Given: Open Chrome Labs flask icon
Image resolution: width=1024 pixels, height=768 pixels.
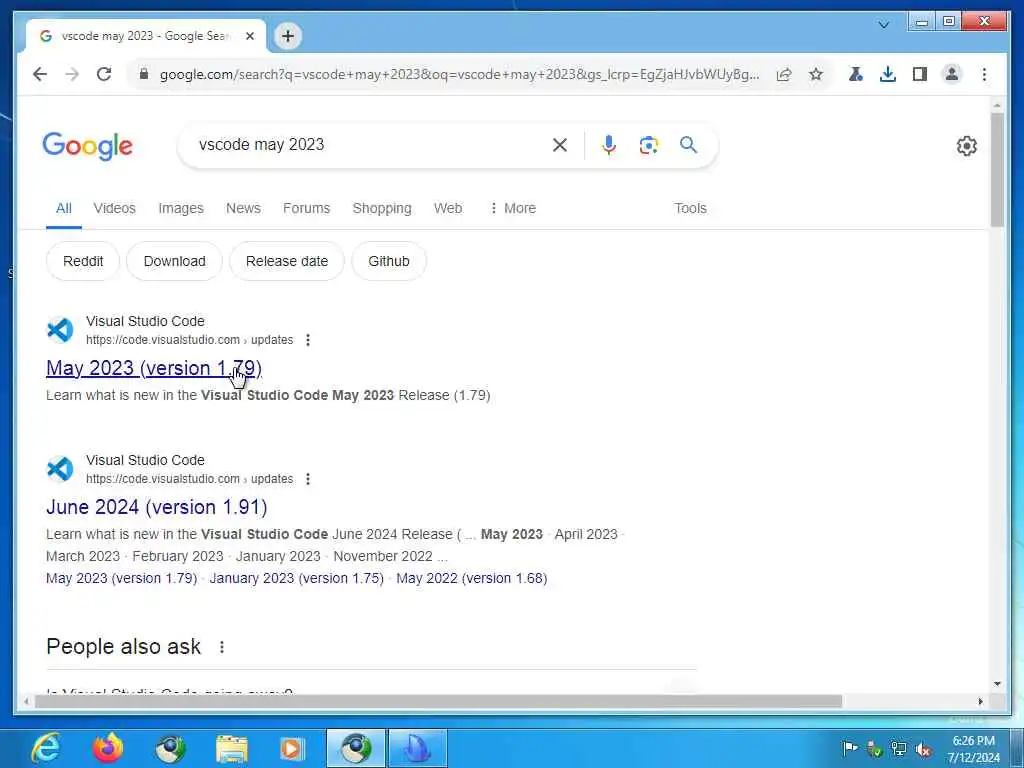Looking at the screenshot, I should pos(856,74).
